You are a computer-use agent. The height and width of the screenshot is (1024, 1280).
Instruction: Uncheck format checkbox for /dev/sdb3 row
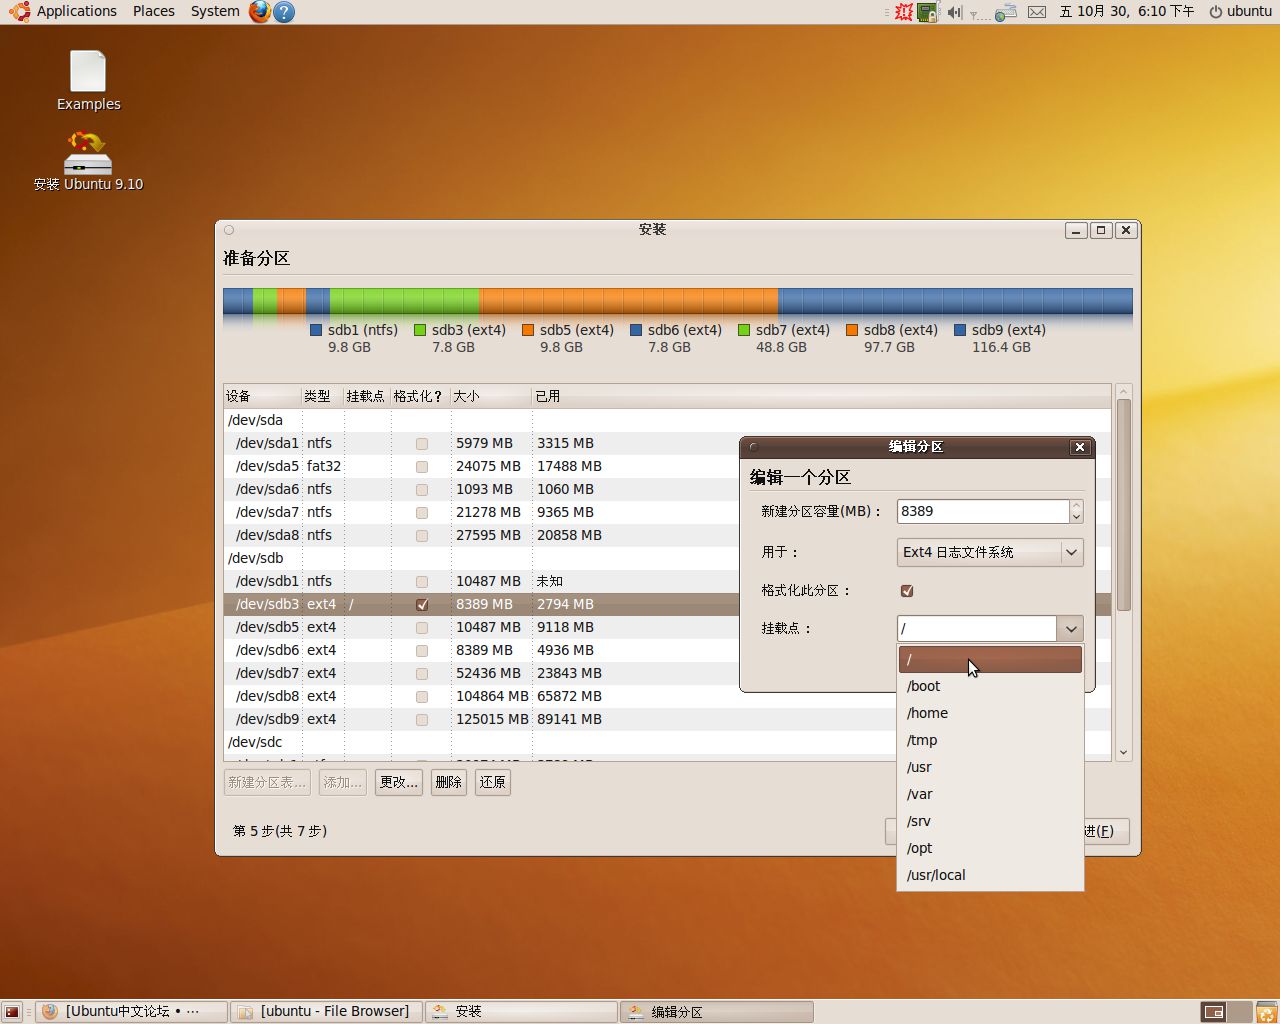click(x=422, y=605)
